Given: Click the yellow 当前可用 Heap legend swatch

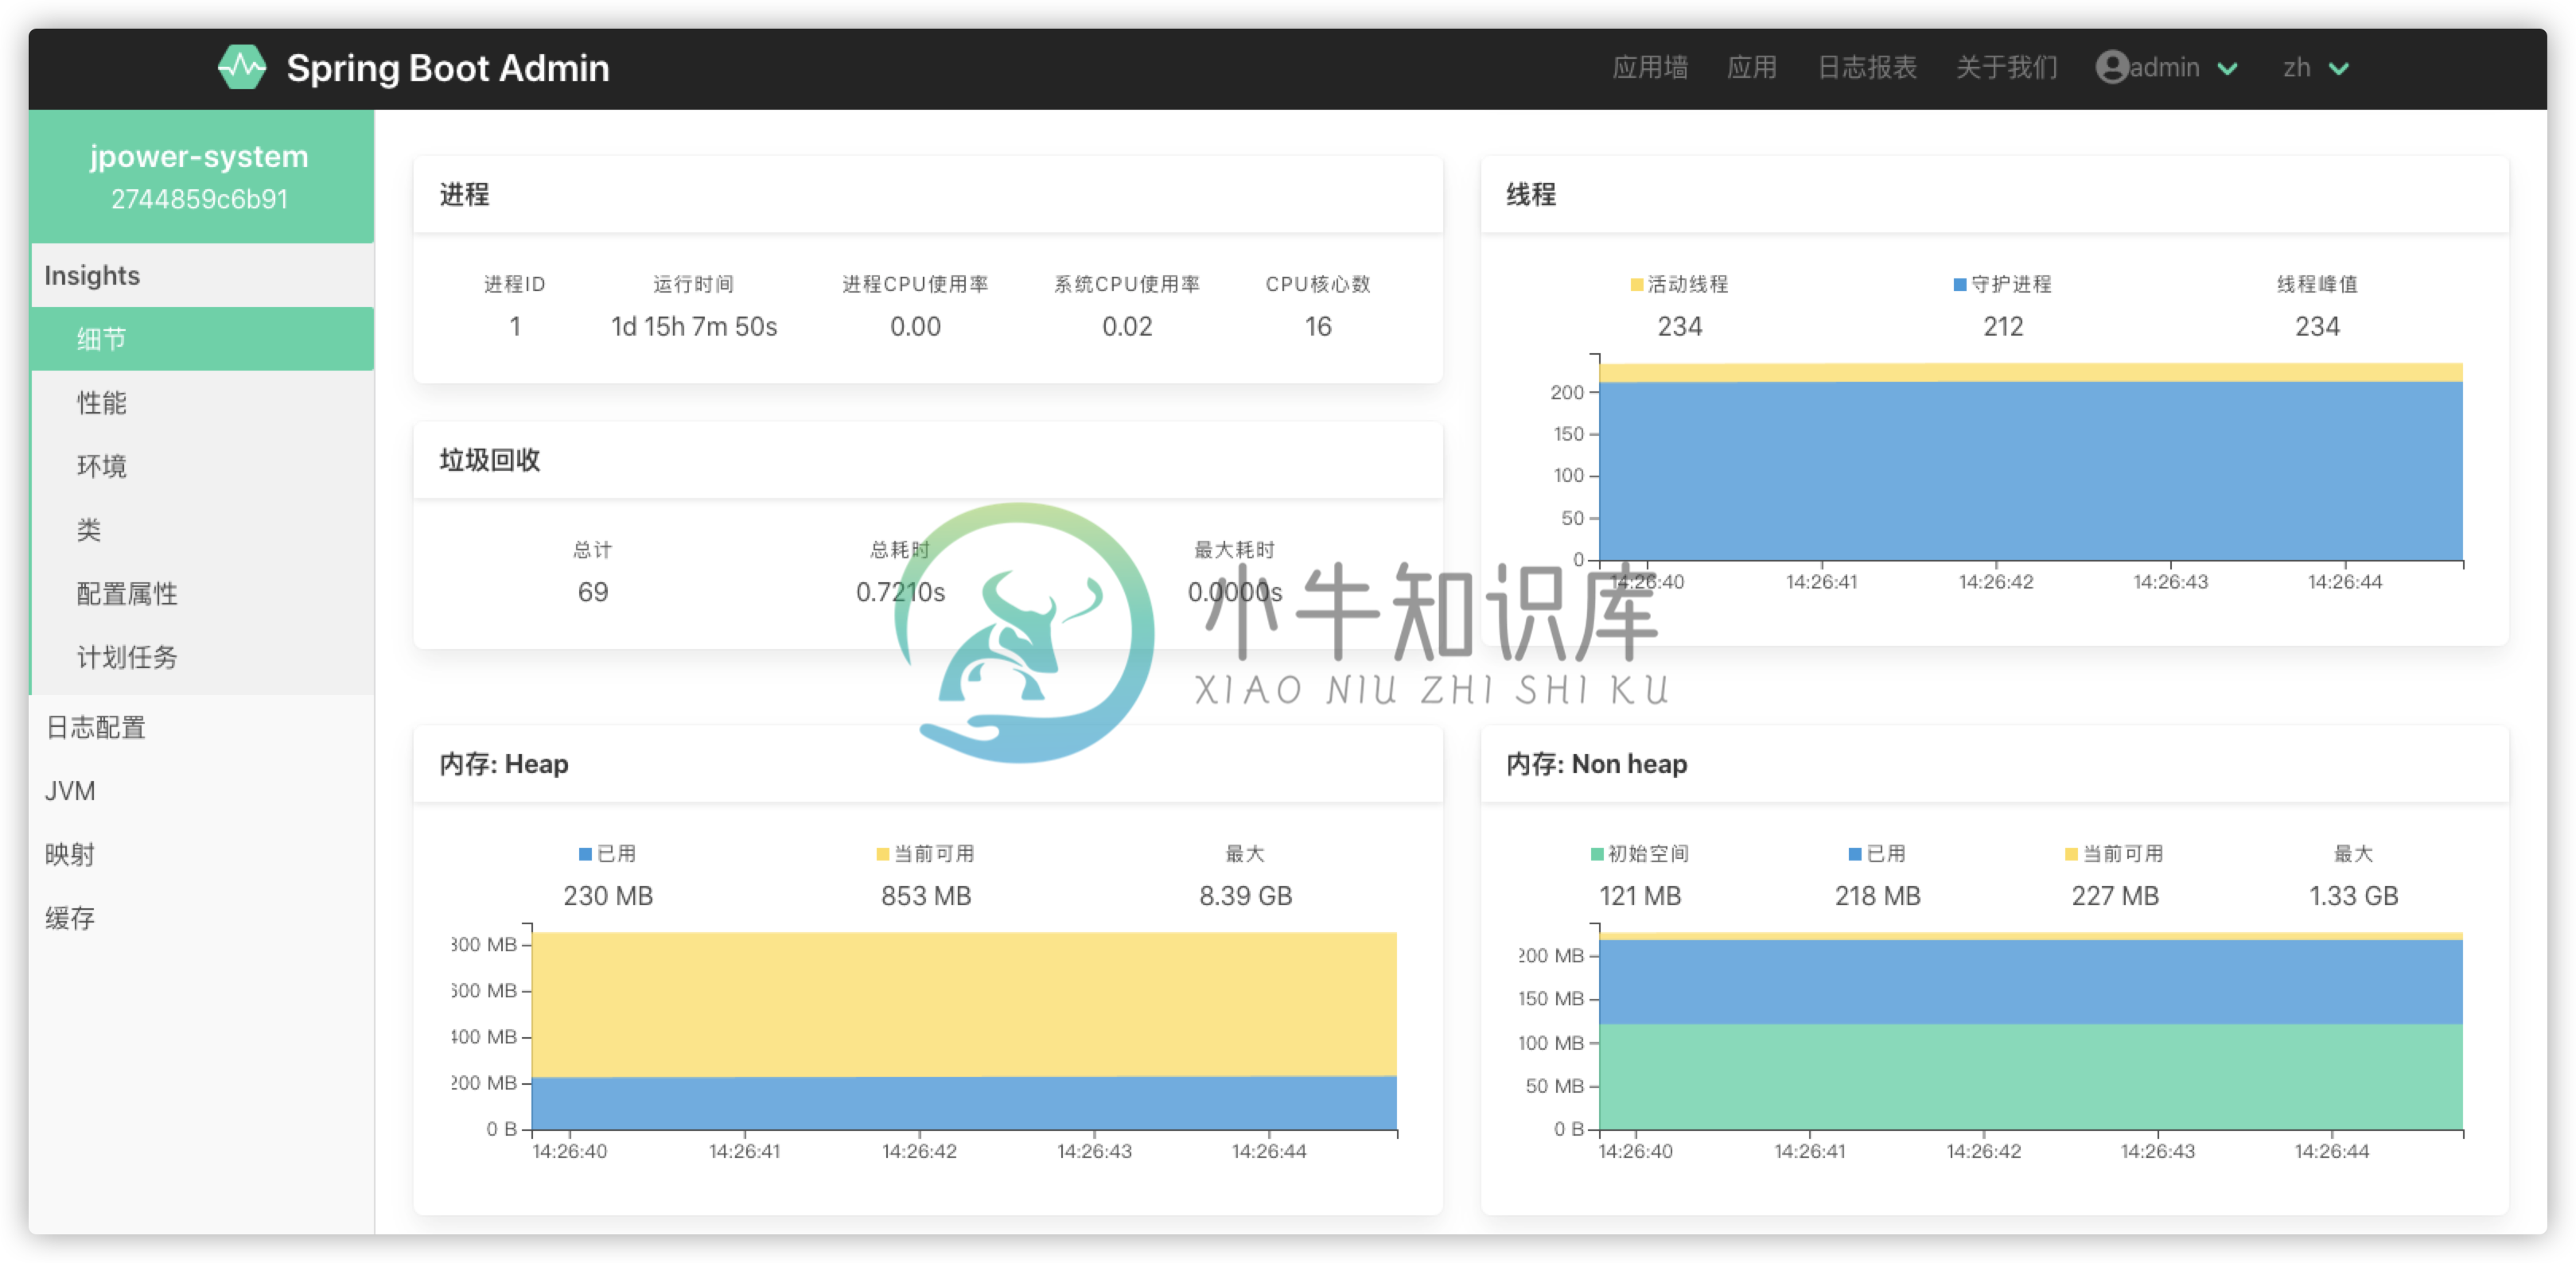Looking at the screenshot, I should [882, 854].
